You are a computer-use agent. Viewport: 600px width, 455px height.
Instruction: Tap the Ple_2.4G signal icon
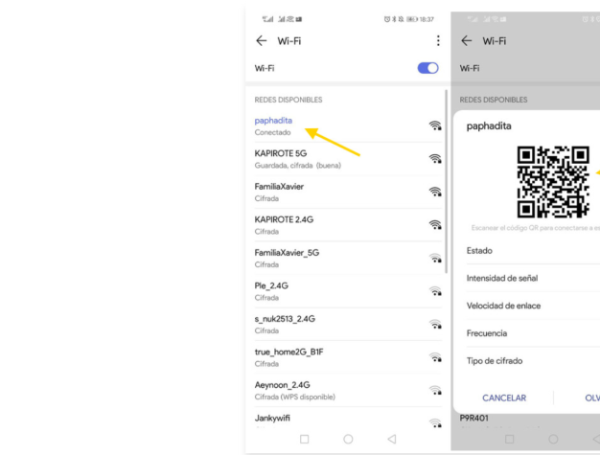pyautogui.click(x=435, y=291)
